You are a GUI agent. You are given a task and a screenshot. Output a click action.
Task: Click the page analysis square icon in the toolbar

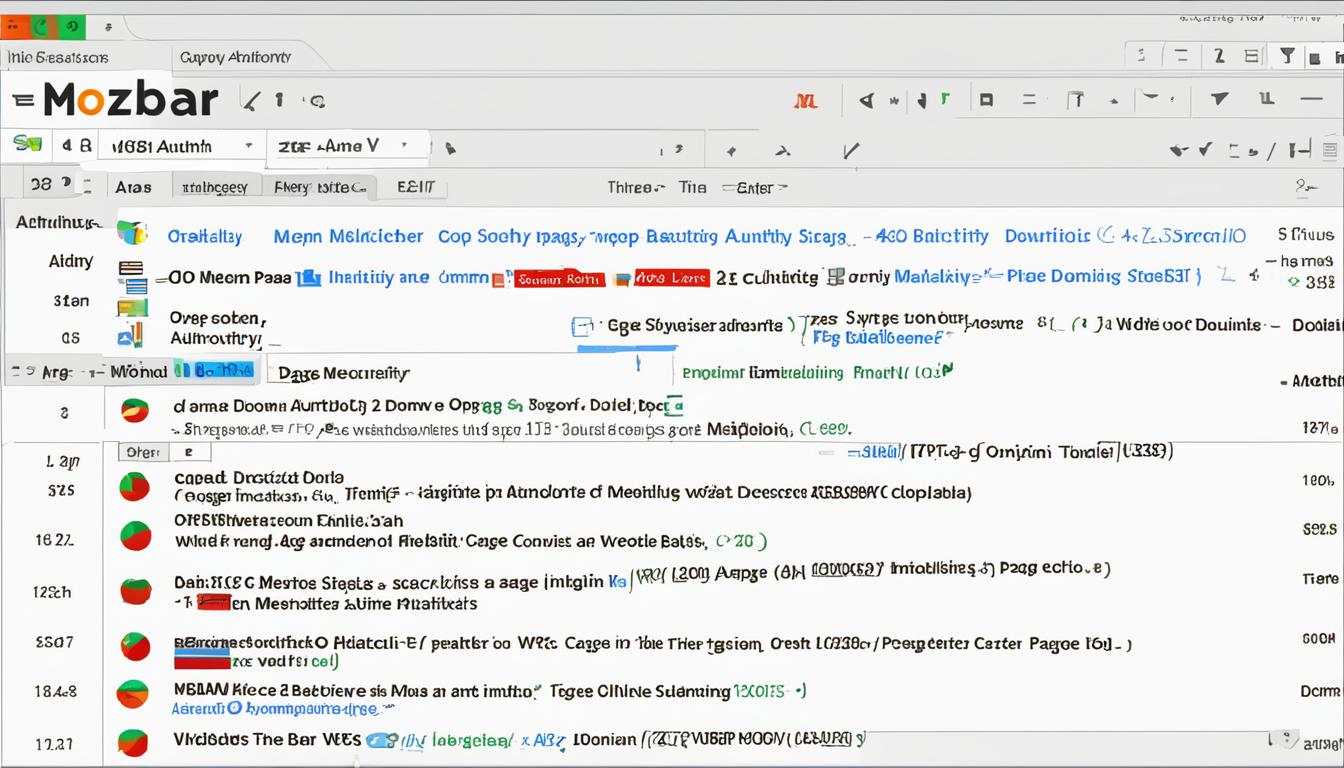(x=986, y=100)
